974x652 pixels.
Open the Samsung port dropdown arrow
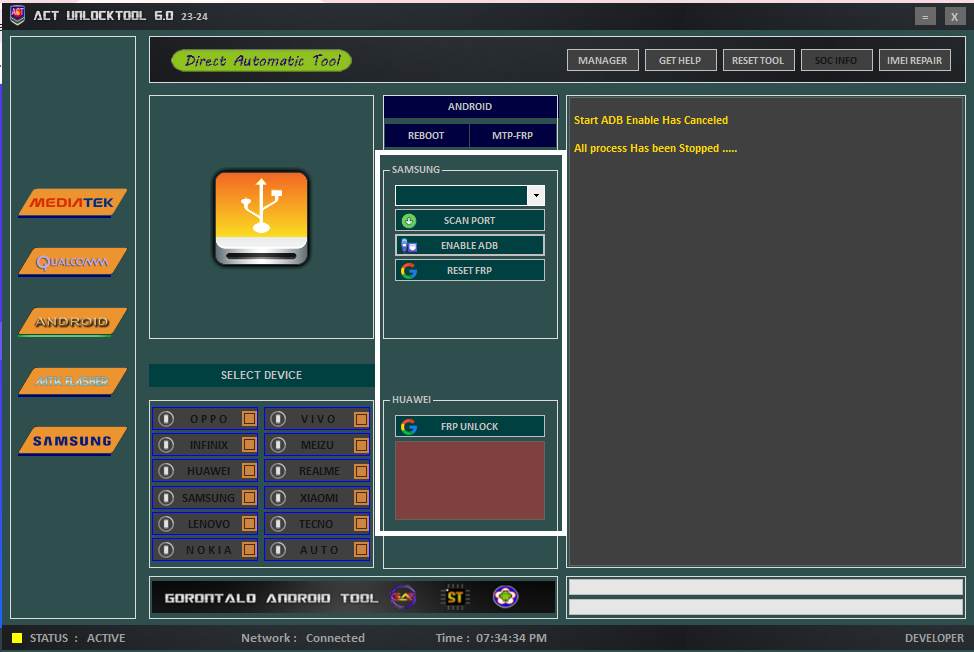(x=536, y=196)
